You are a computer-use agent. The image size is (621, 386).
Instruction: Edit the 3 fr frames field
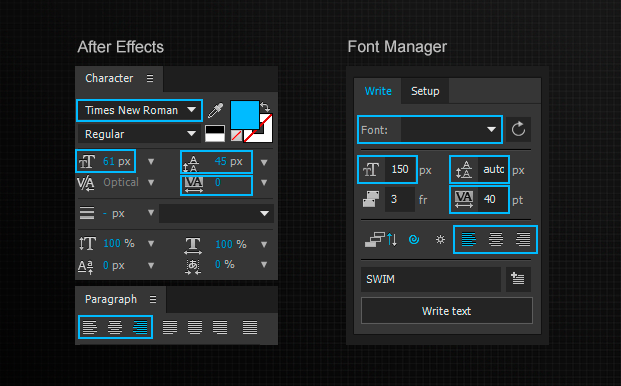click(x=400, y=199)
